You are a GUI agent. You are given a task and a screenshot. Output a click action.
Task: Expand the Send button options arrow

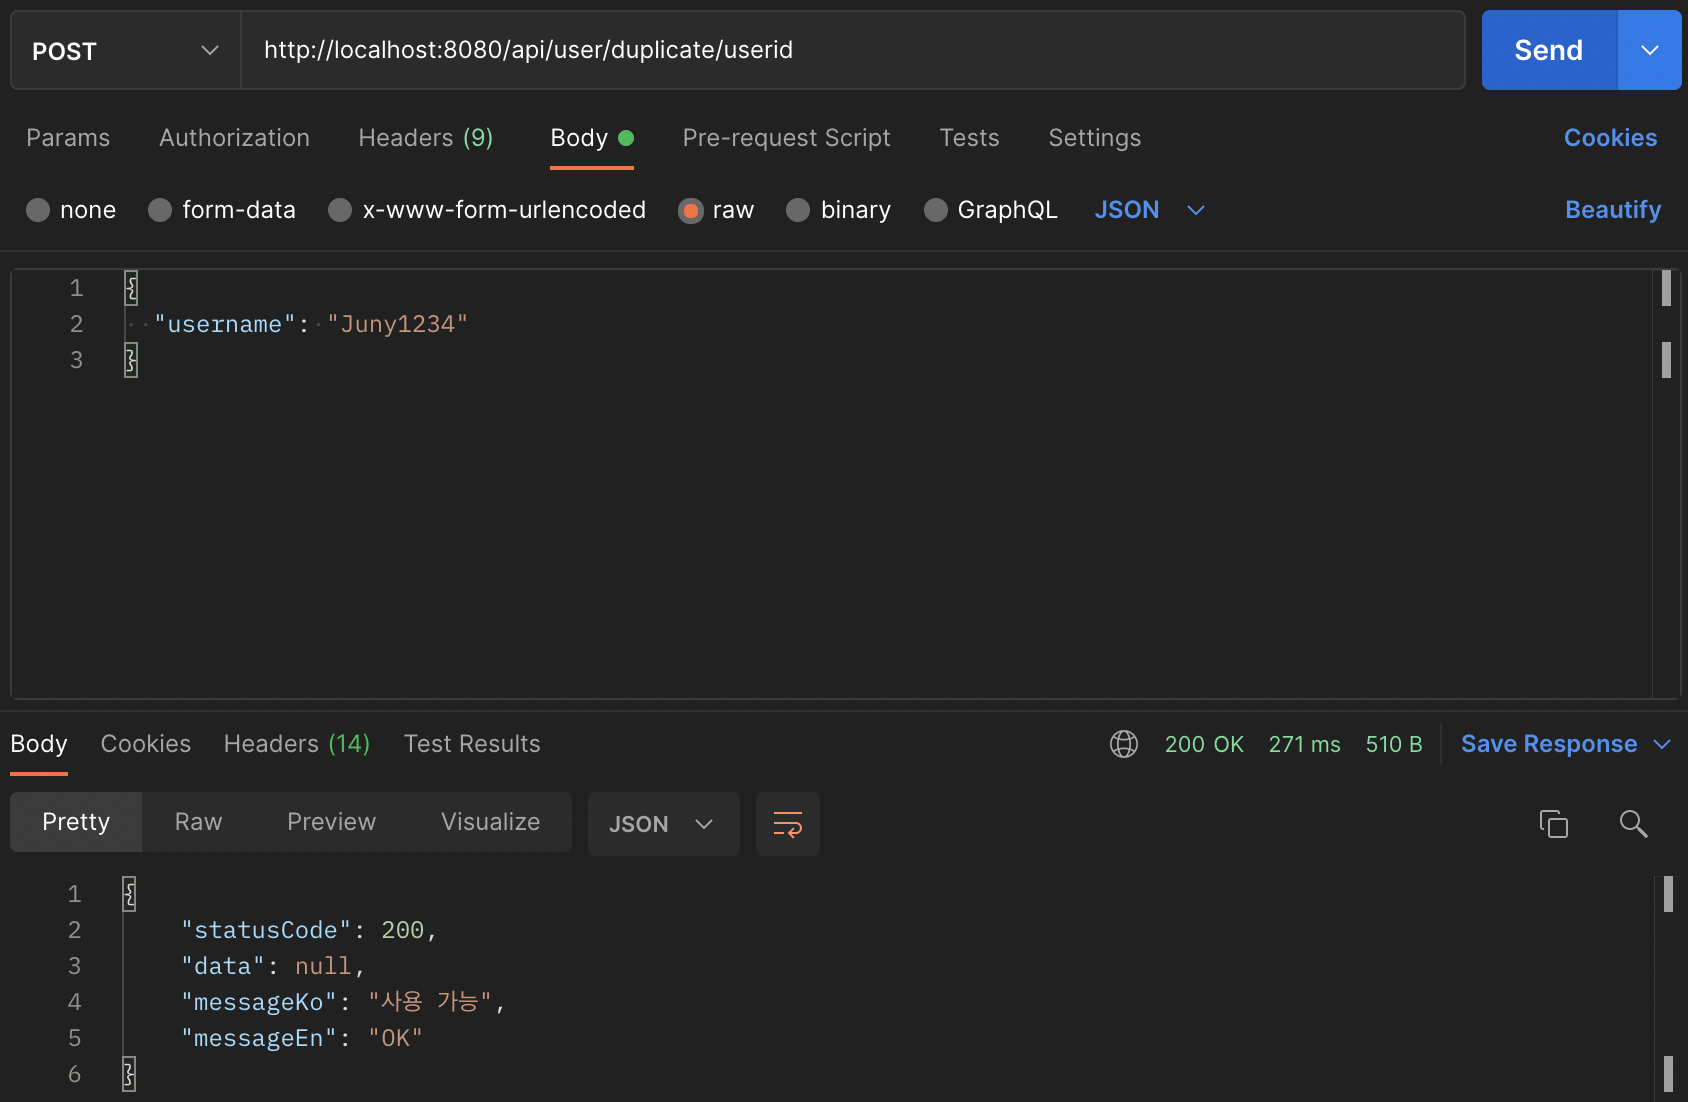point(1650,50)
